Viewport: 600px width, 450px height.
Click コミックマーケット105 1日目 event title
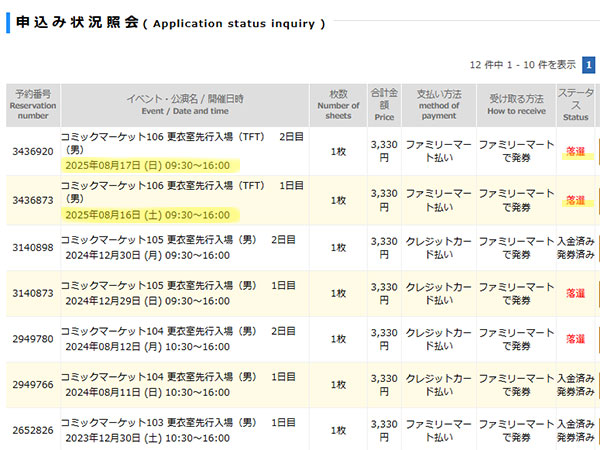[x=178, y=285]
